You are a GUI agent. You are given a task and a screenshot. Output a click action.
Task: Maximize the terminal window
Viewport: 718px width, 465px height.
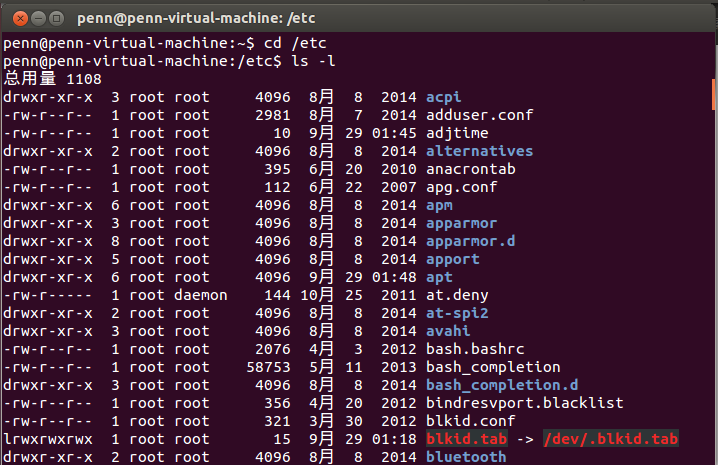[56, 19]
